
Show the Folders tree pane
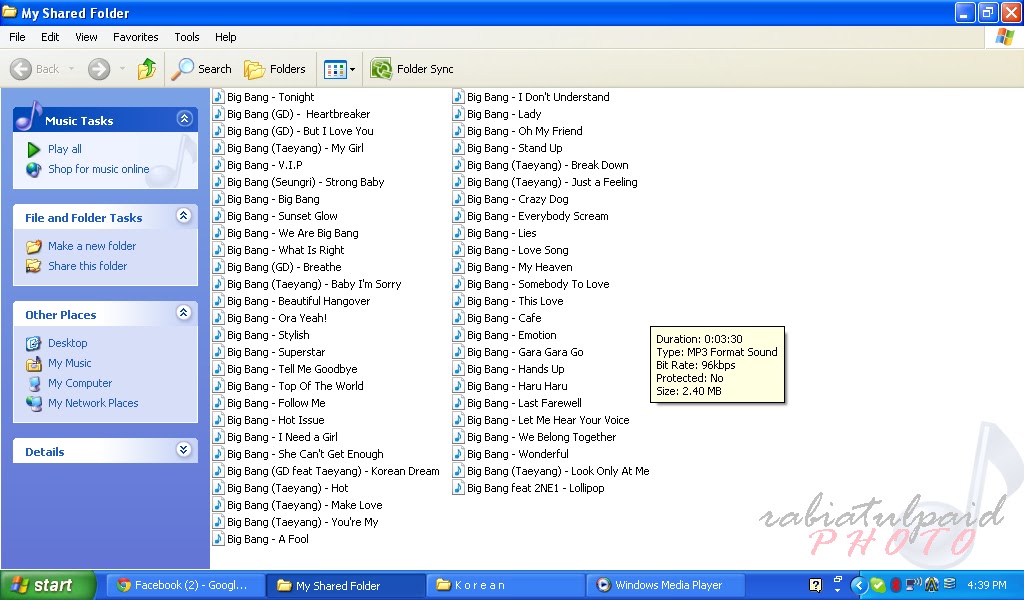274,69
